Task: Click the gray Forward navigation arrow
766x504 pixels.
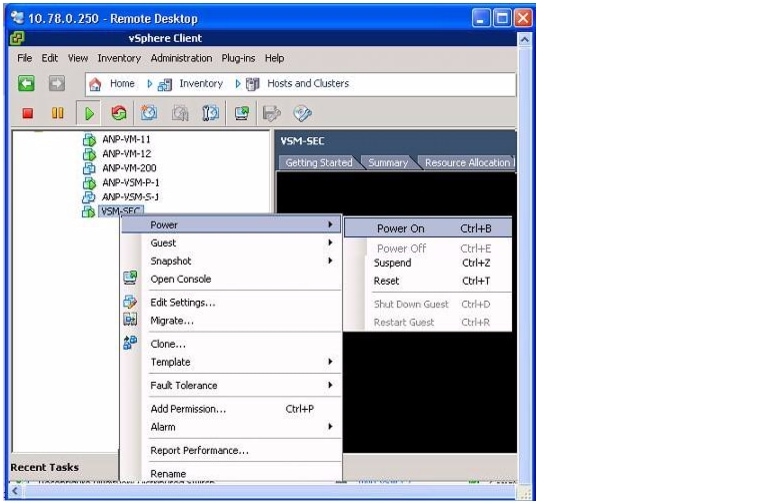Action: tap(57, 84)
